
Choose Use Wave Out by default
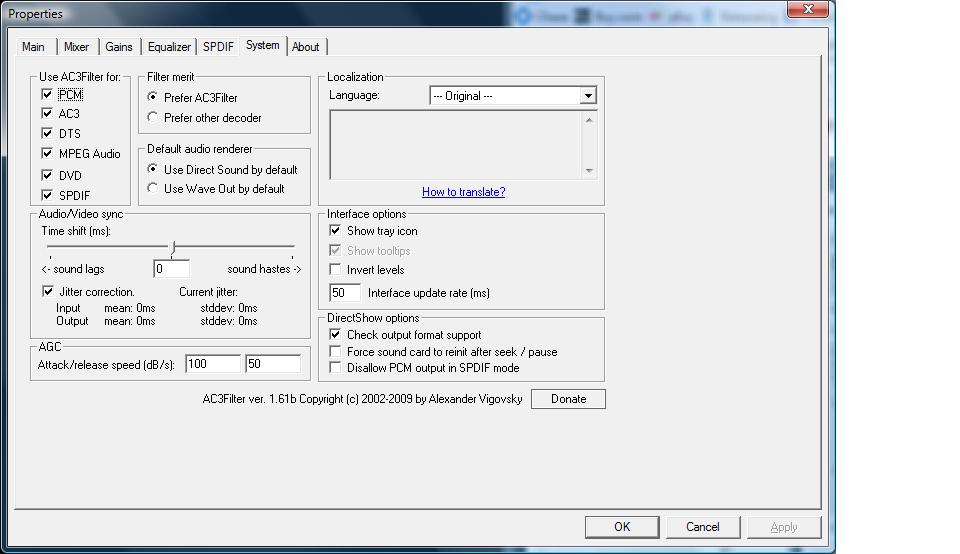(153, 189)
